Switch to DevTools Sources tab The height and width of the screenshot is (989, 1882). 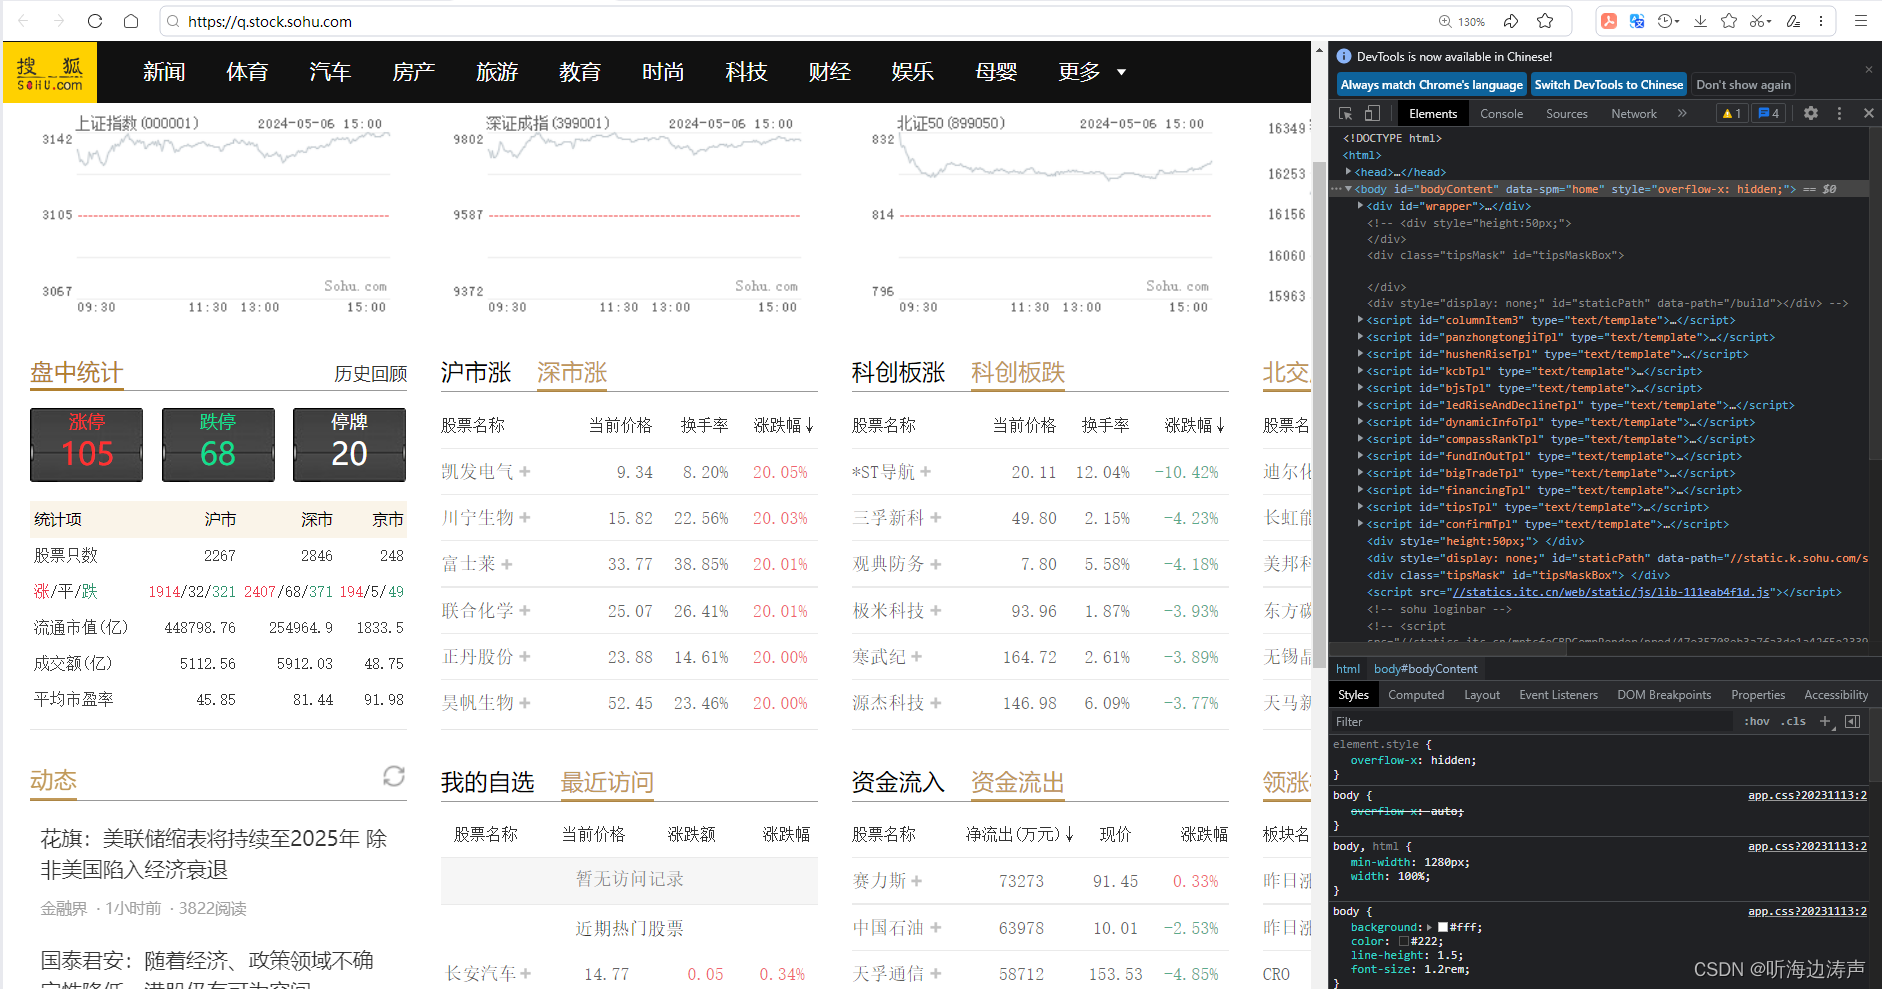click(1566, 113)
